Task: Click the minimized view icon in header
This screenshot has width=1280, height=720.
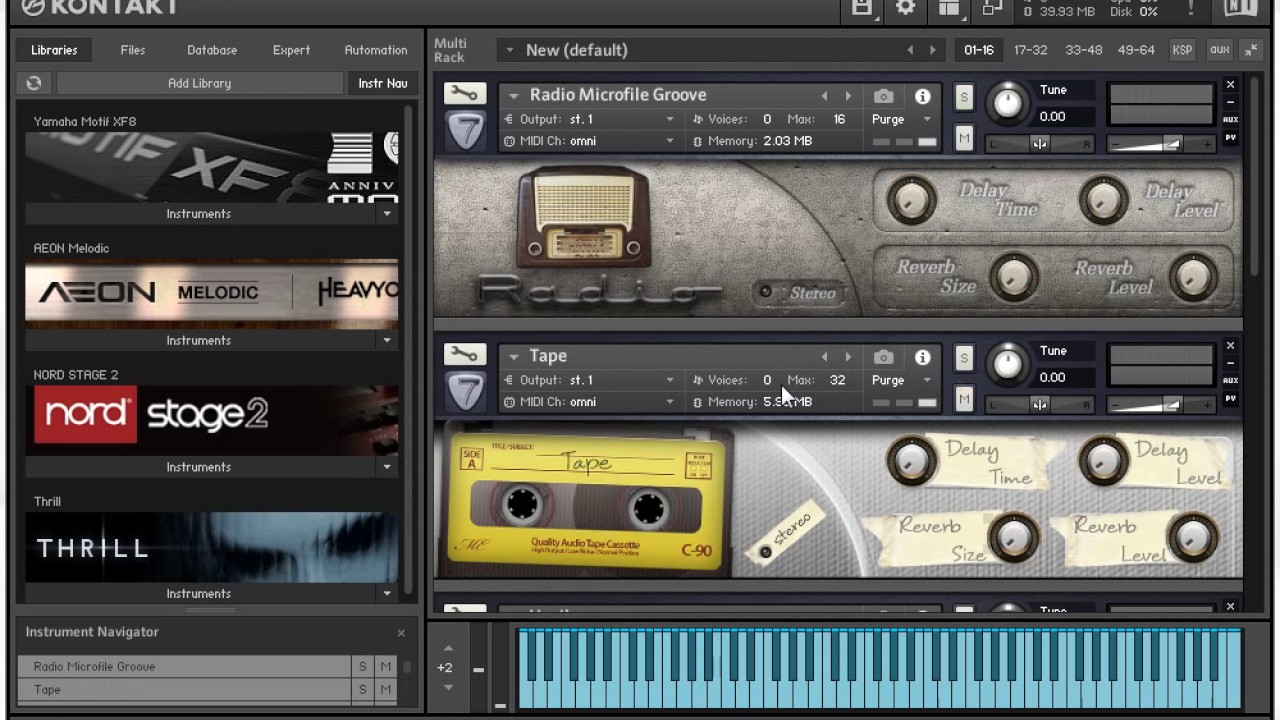Action: pos(992,8)
